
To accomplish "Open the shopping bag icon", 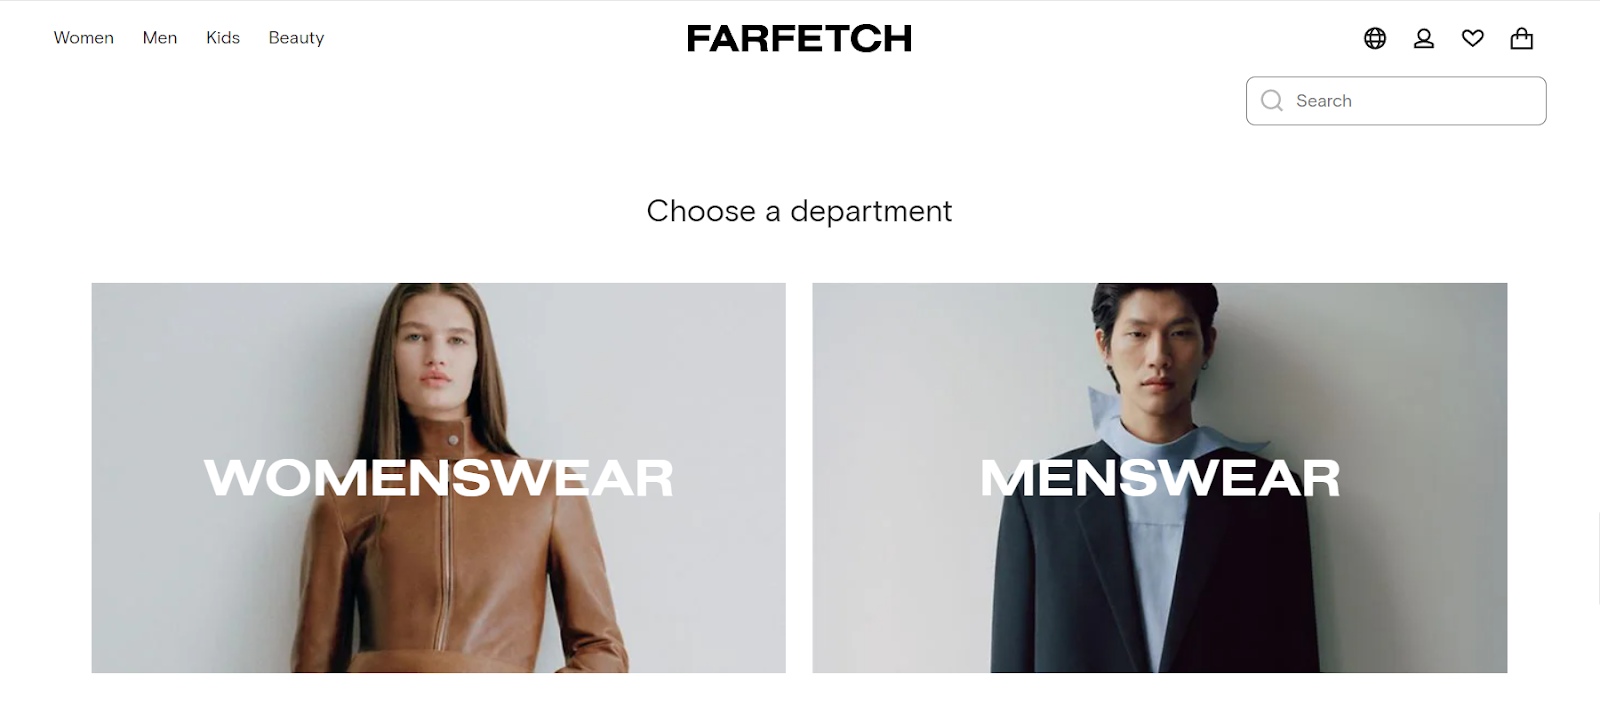I will coord(1522,38).
